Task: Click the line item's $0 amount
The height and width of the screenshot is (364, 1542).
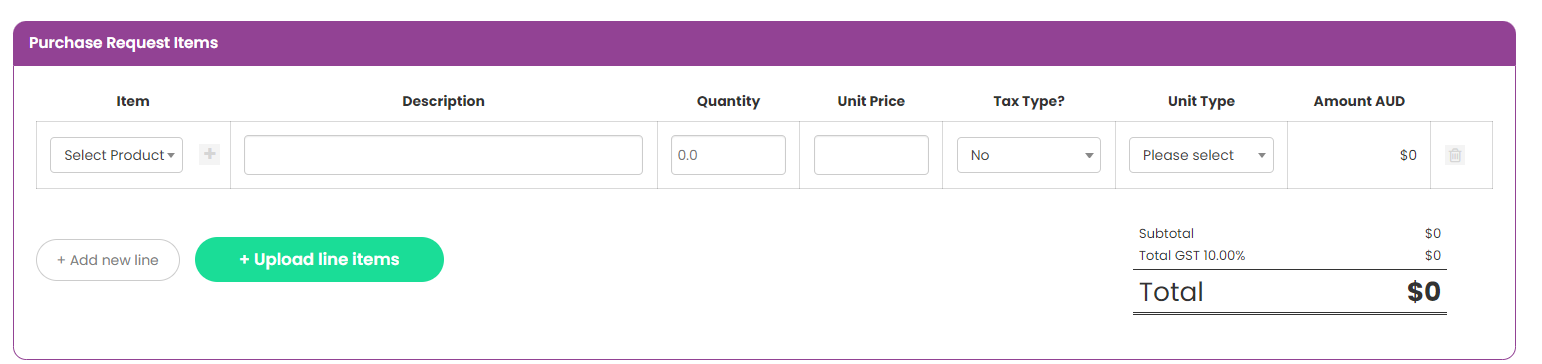Action: pyautogui.click(x=1408, y=155)
